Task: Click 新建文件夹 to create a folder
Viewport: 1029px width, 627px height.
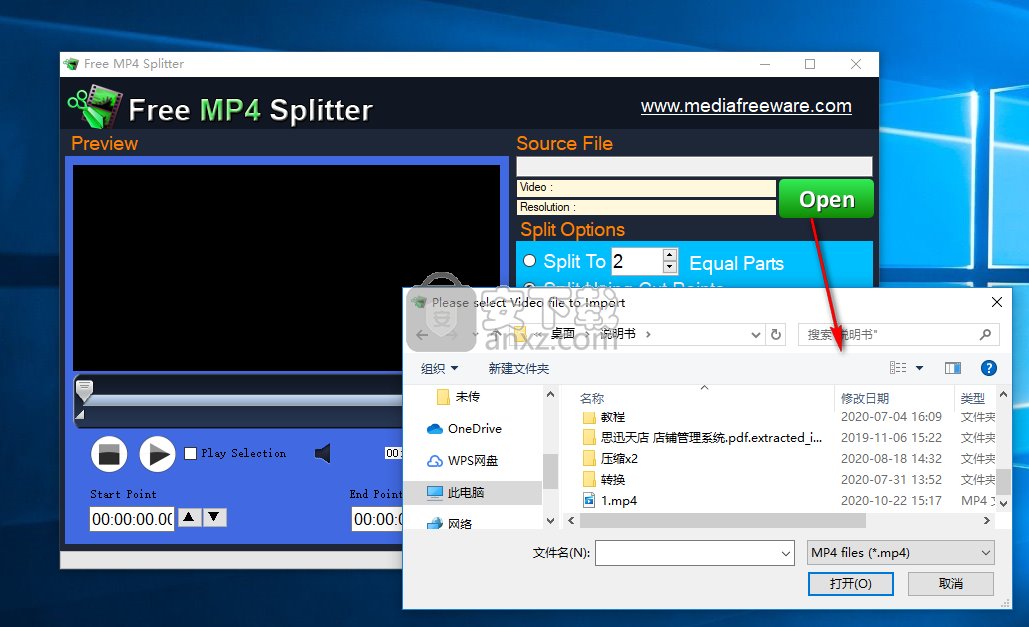Action: click(518, 368)
